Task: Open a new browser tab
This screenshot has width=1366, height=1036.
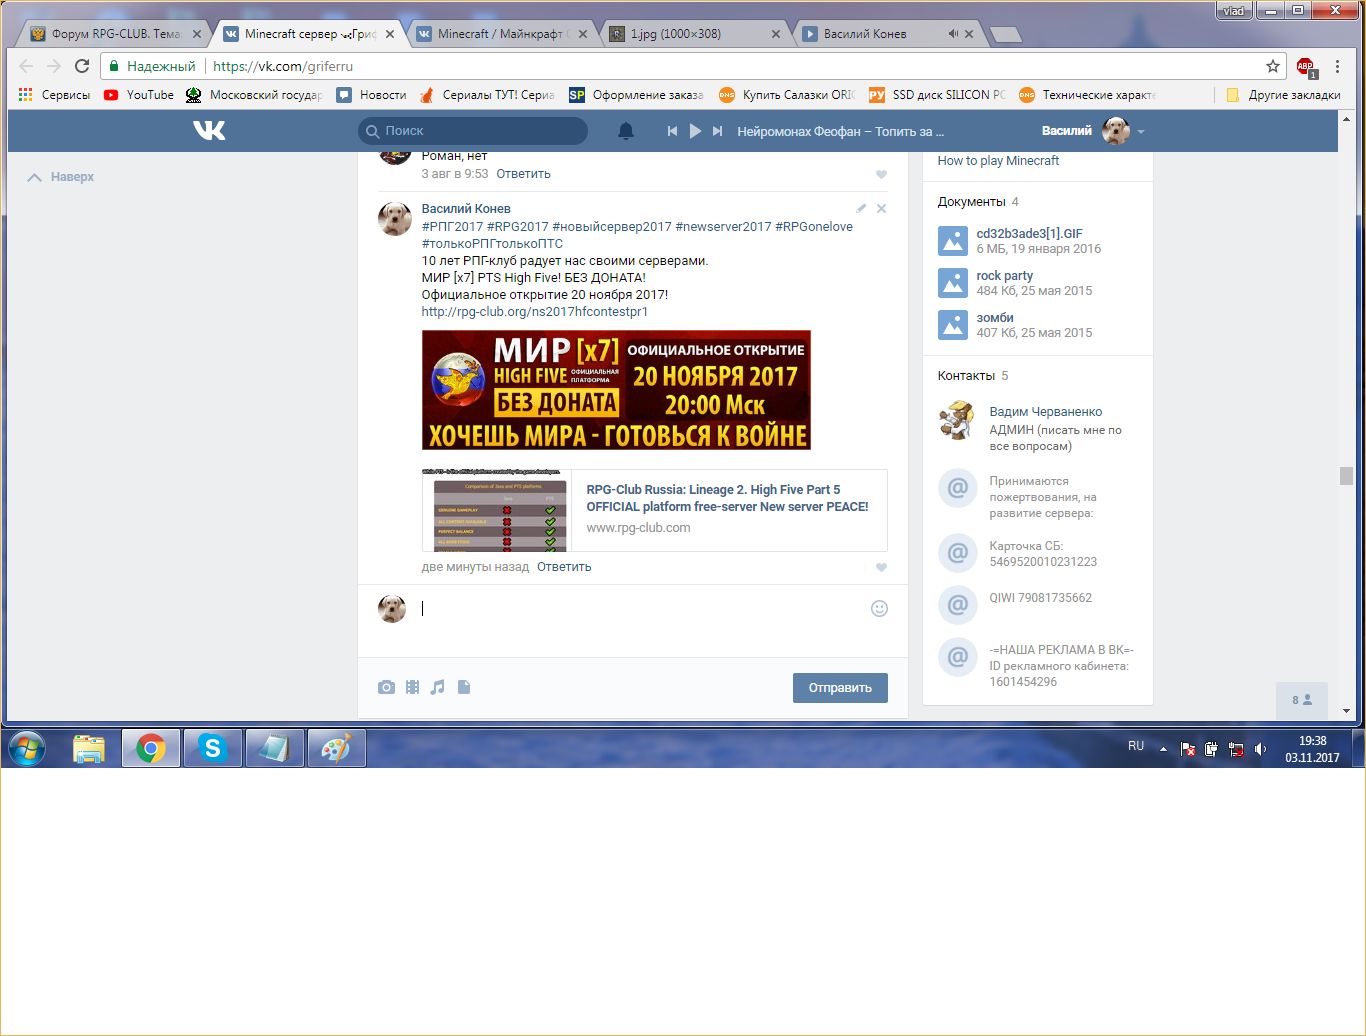Action: 1005,35
